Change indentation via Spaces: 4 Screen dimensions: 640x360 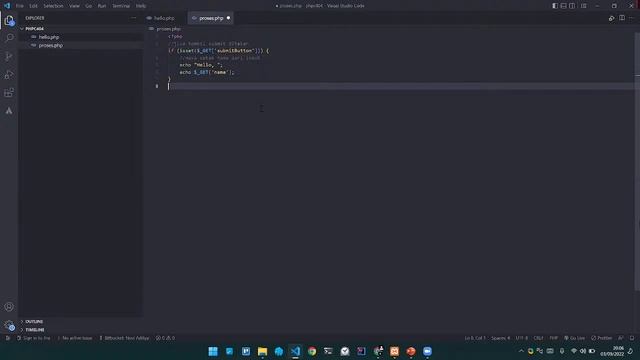coord(501,338)
